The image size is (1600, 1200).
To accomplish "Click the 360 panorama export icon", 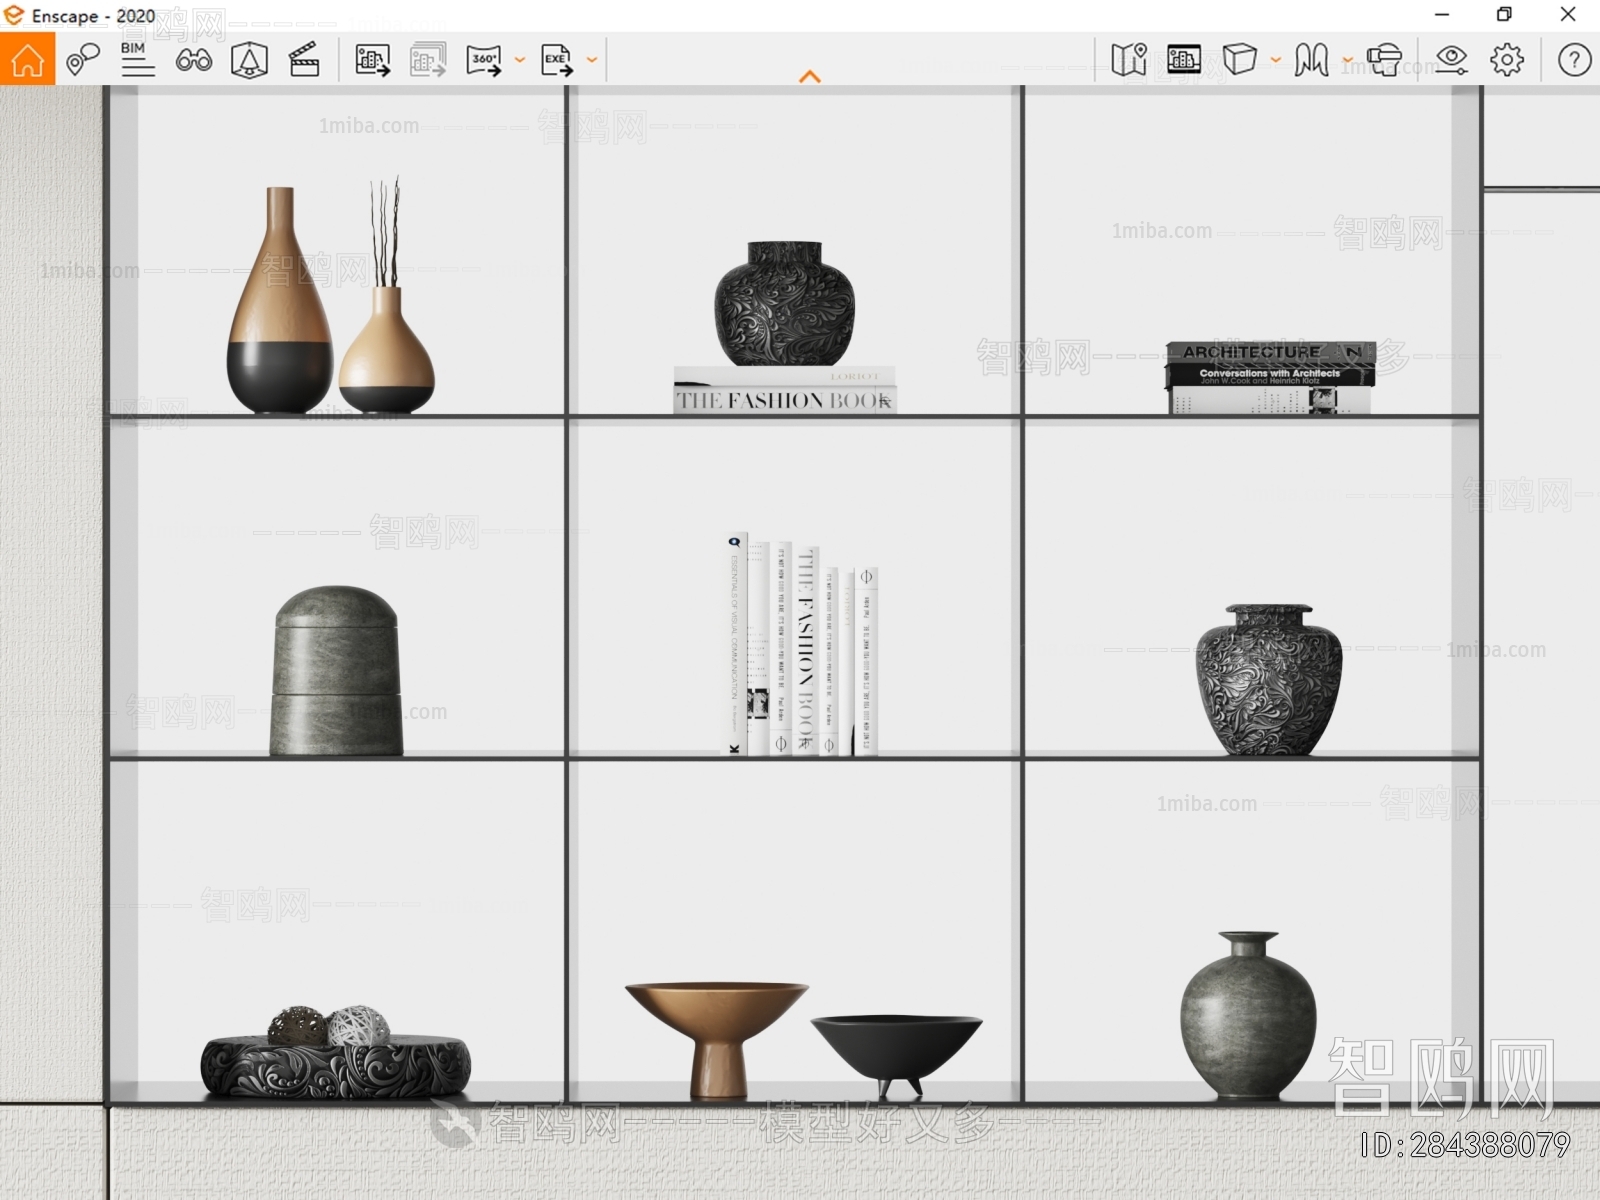I will (484, 60).
